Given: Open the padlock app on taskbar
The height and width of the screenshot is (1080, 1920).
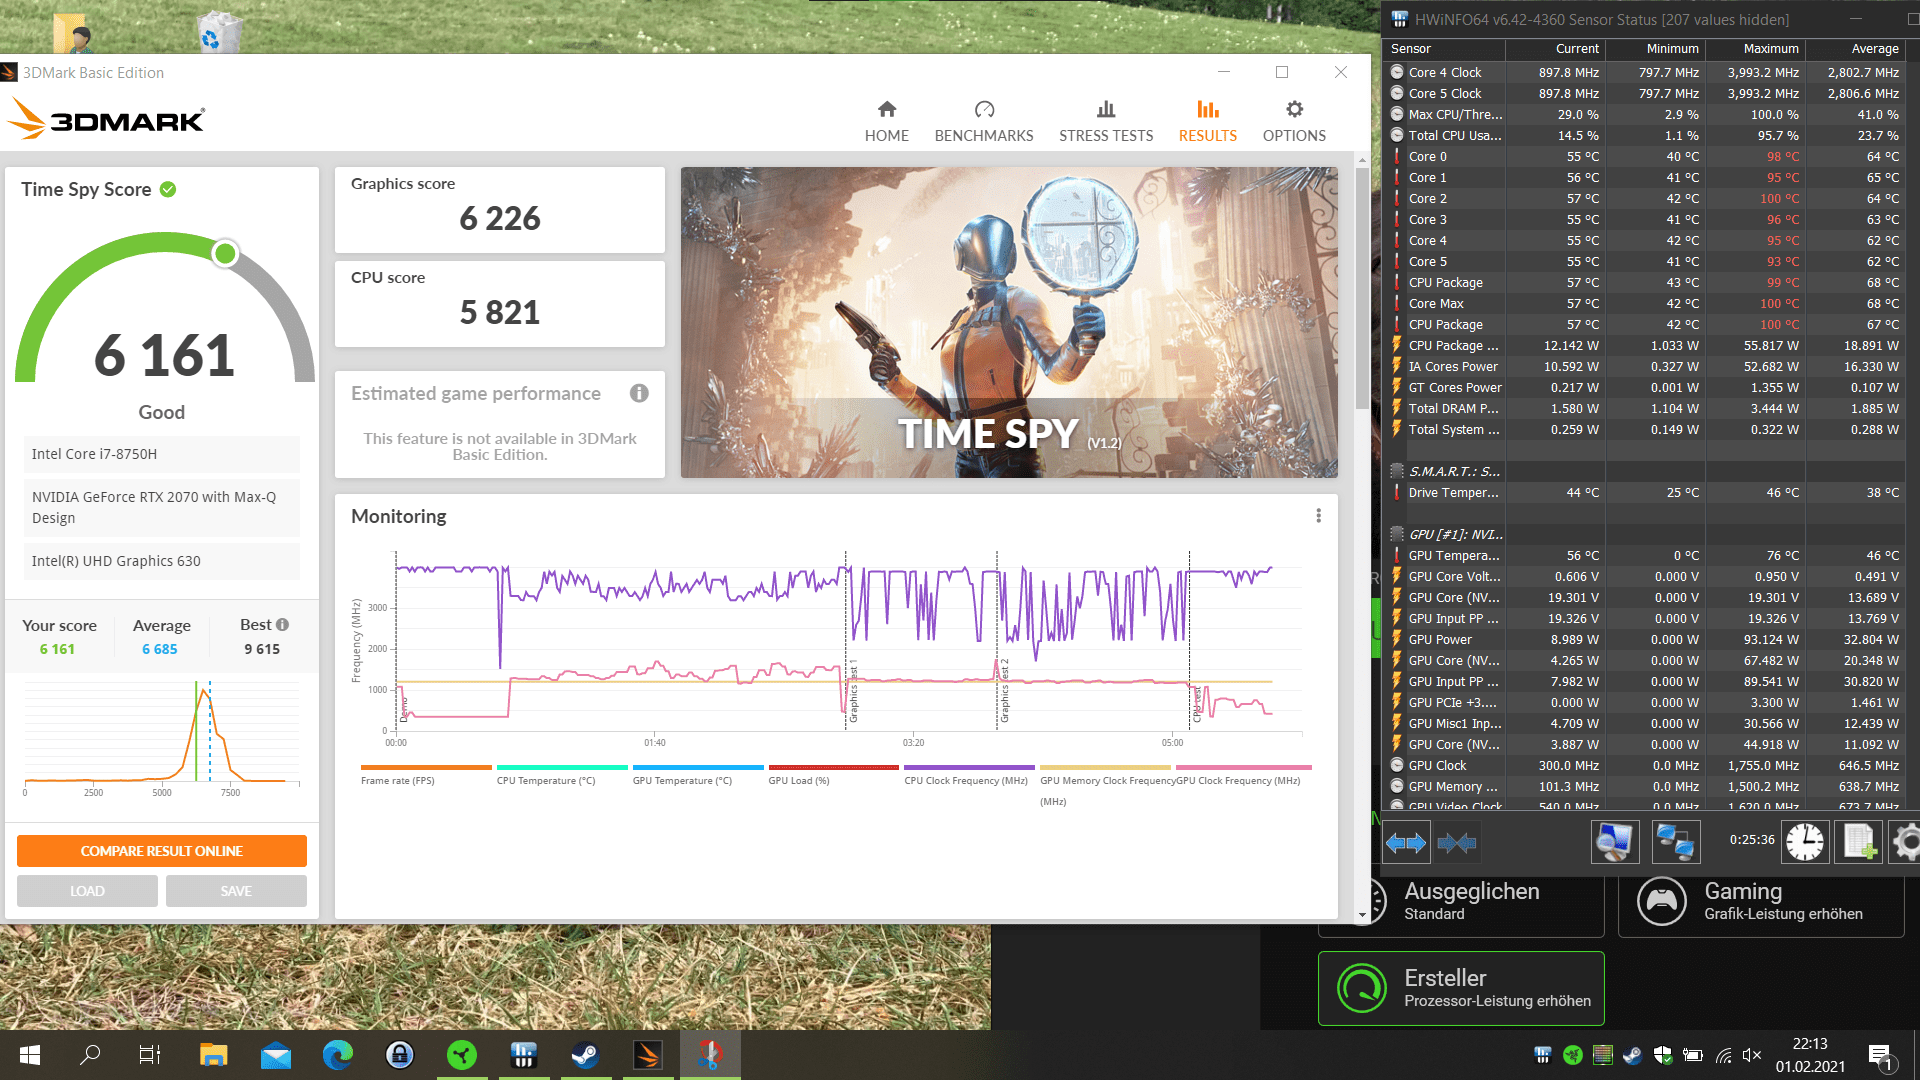Looking at the screenshot, I should coord(400,1055).
